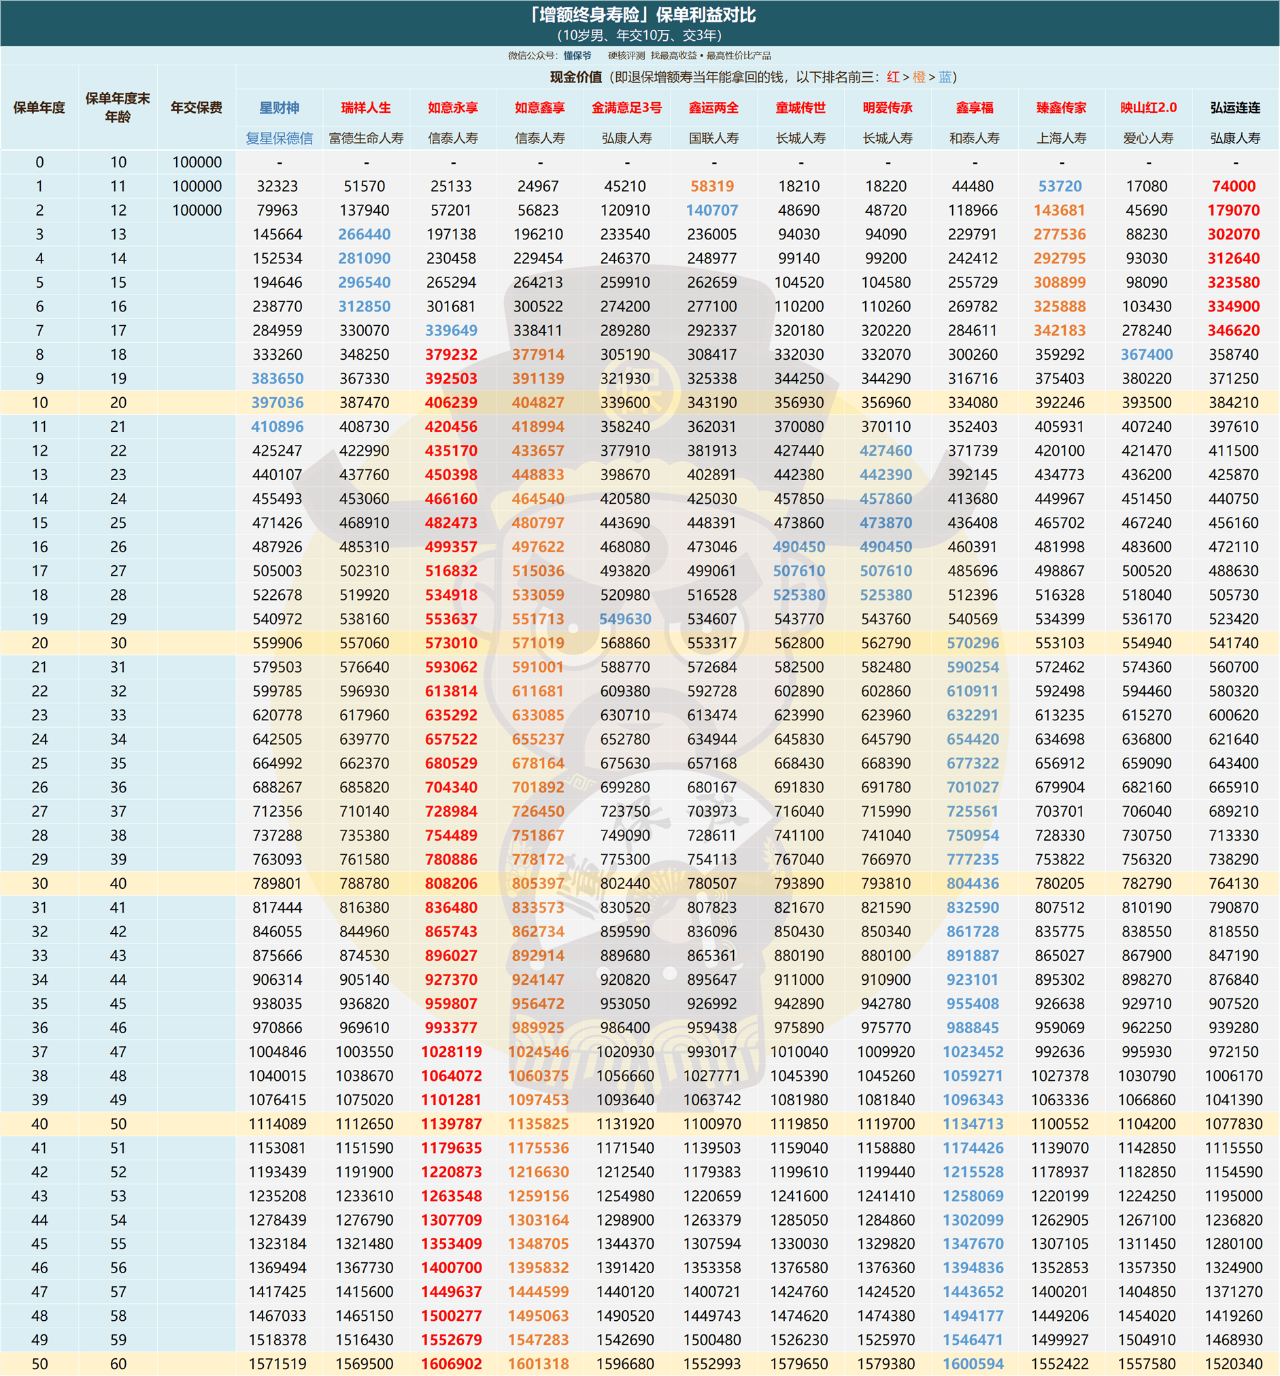Select product header 映山红2.0

(1149, 107)
